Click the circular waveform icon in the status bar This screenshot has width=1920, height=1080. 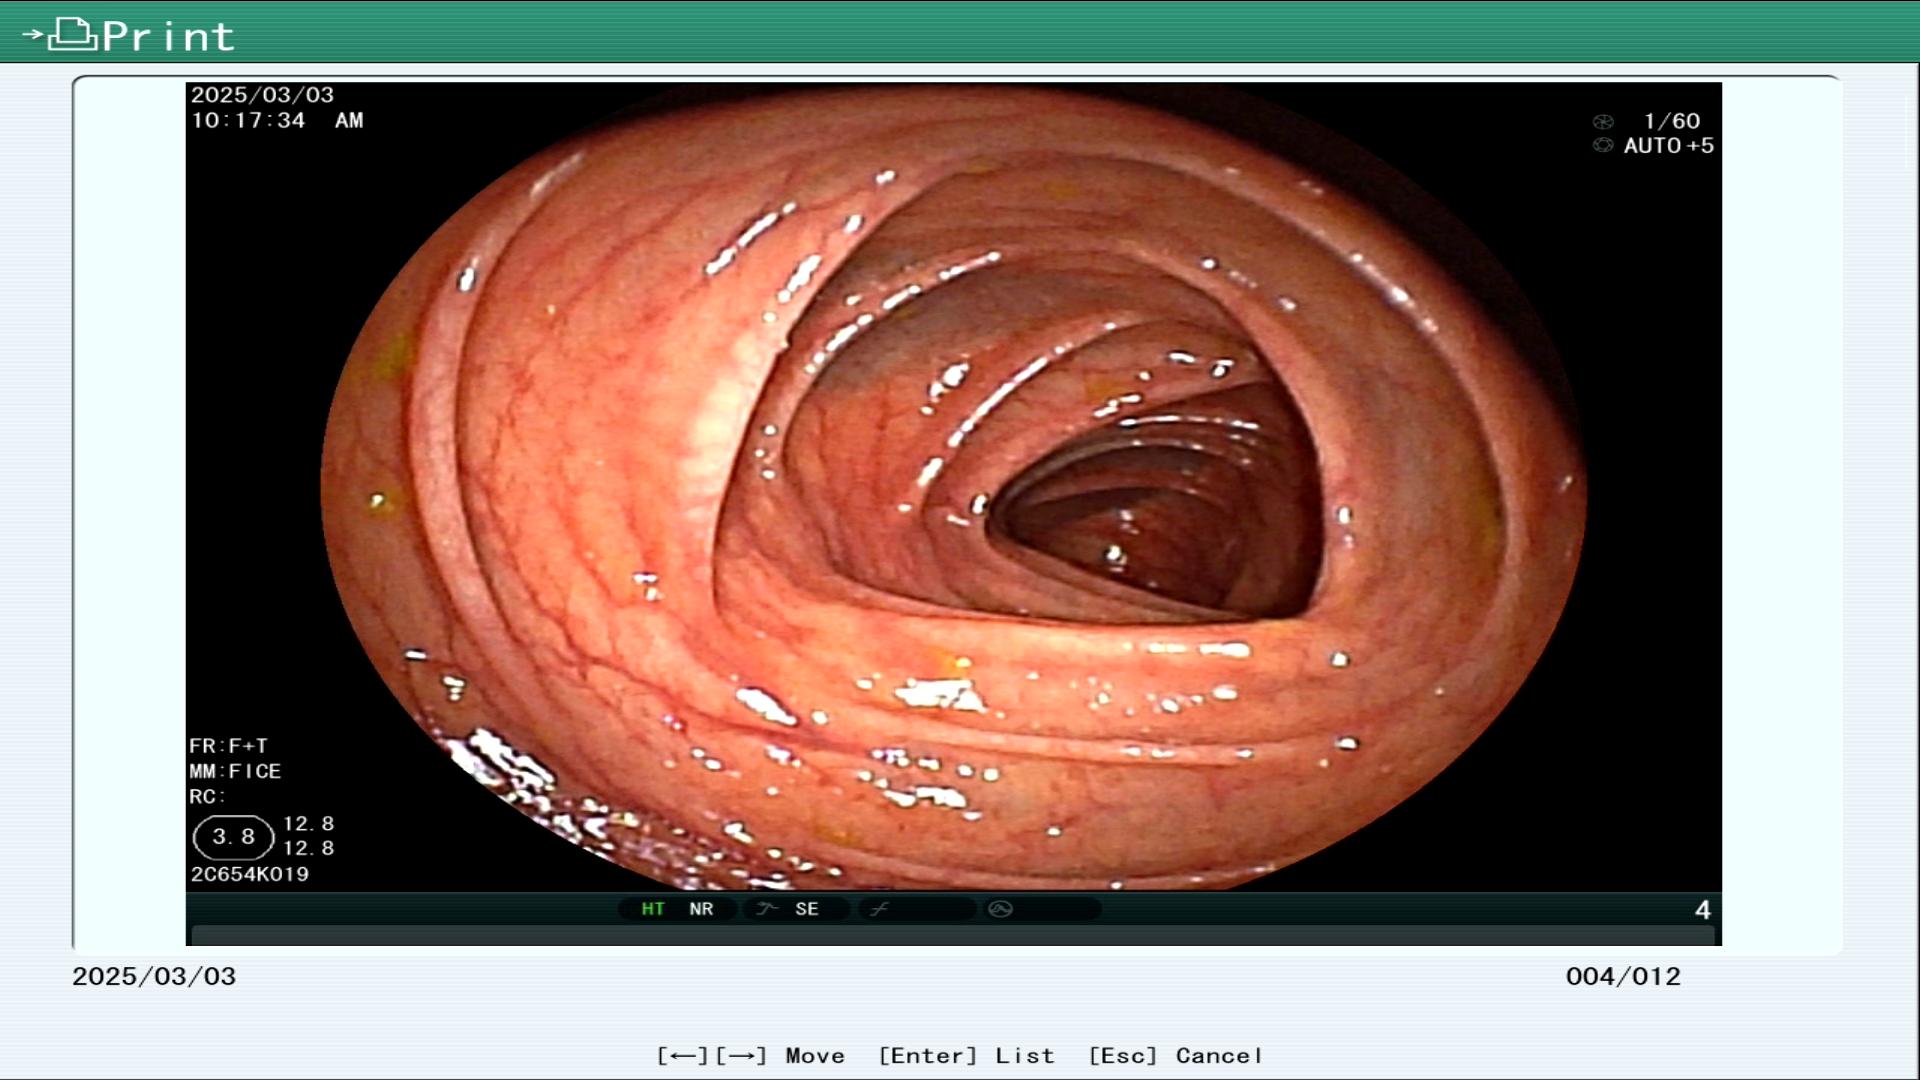pos(1000,909)
